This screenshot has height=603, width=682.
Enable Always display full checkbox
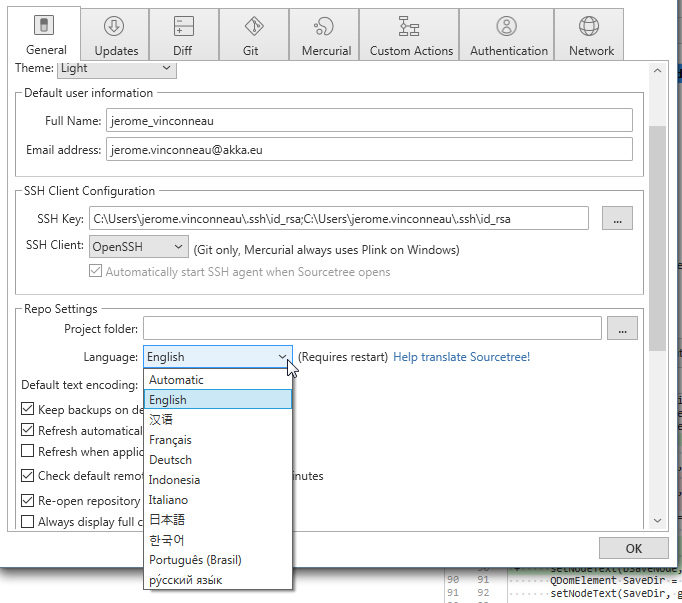27,521
